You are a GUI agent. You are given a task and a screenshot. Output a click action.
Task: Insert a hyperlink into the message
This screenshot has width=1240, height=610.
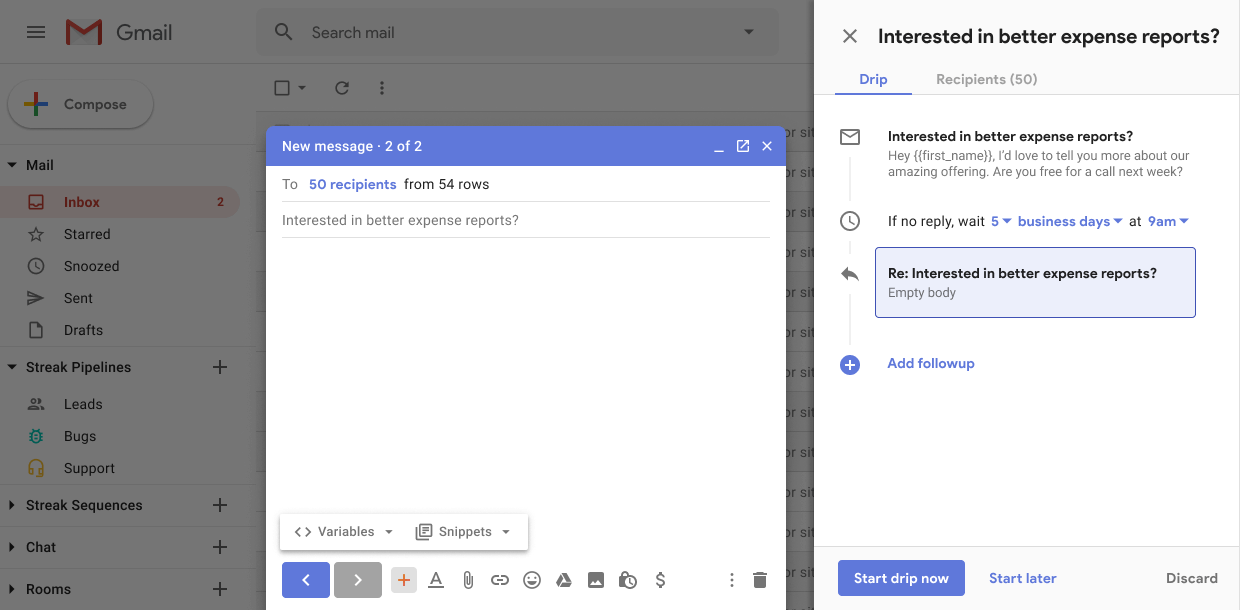tap(500, 580)
